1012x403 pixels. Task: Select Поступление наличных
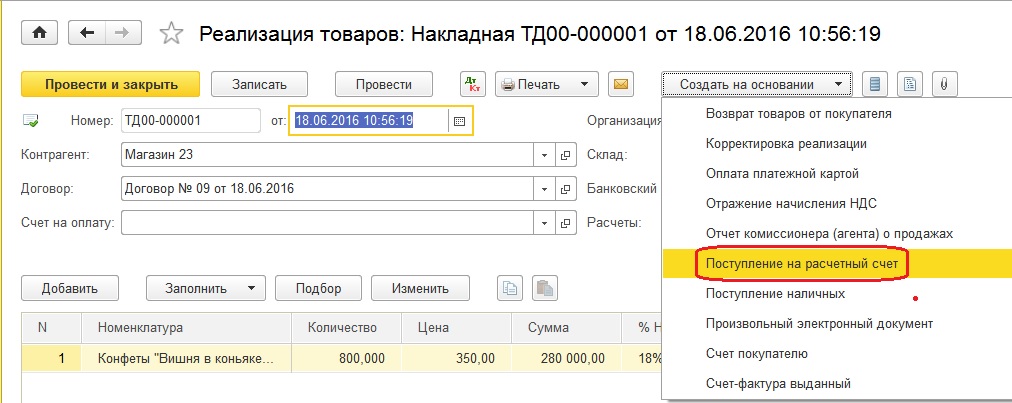click(775, 294)
